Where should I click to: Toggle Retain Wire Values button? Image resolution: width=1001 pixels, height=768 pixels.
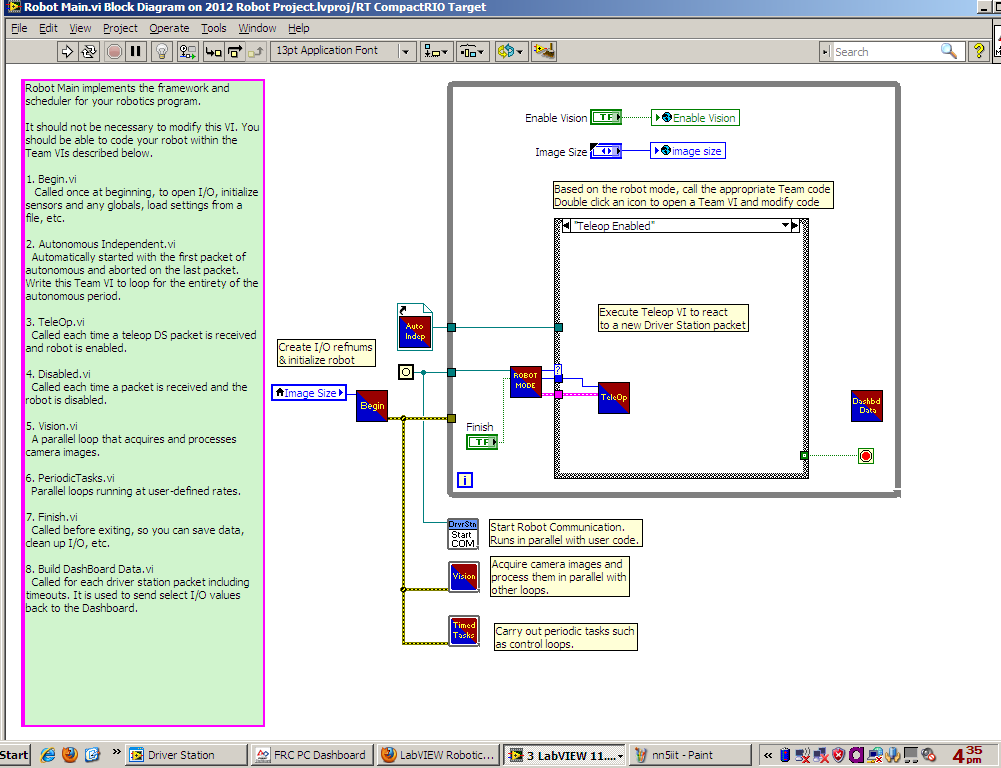coord(187,51)
